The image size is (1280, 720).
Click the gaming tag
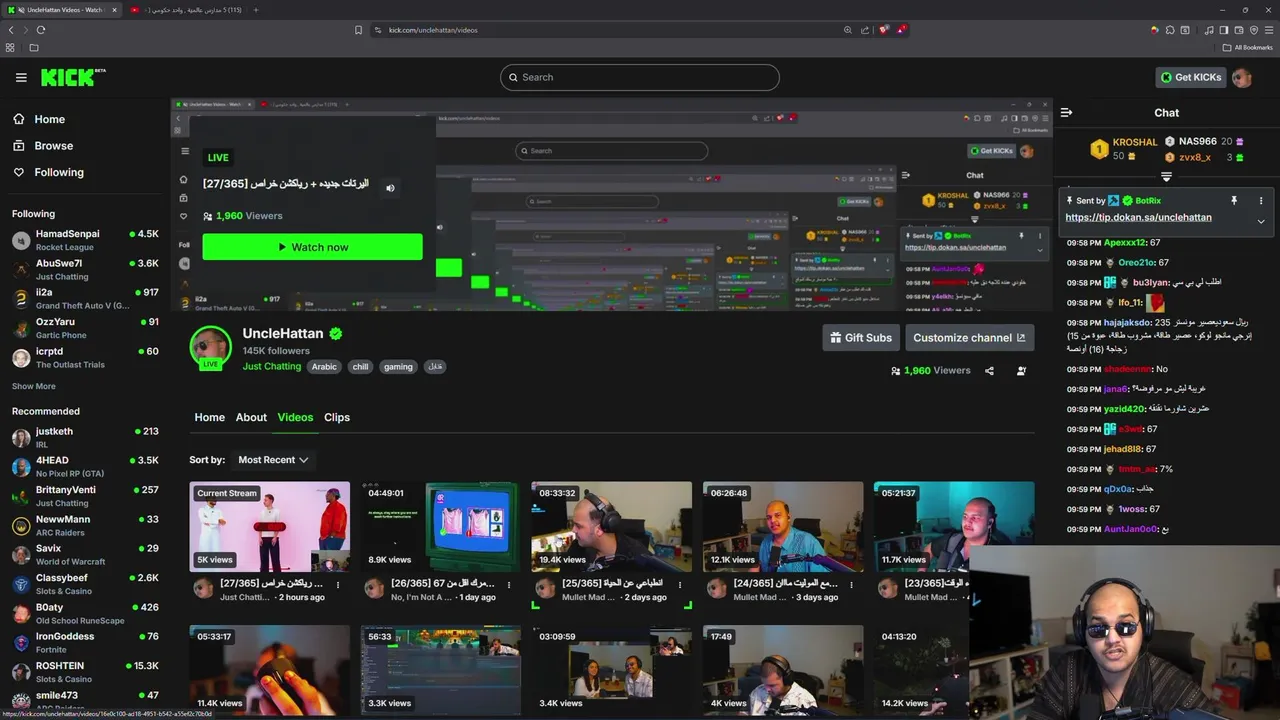[398, 367]
